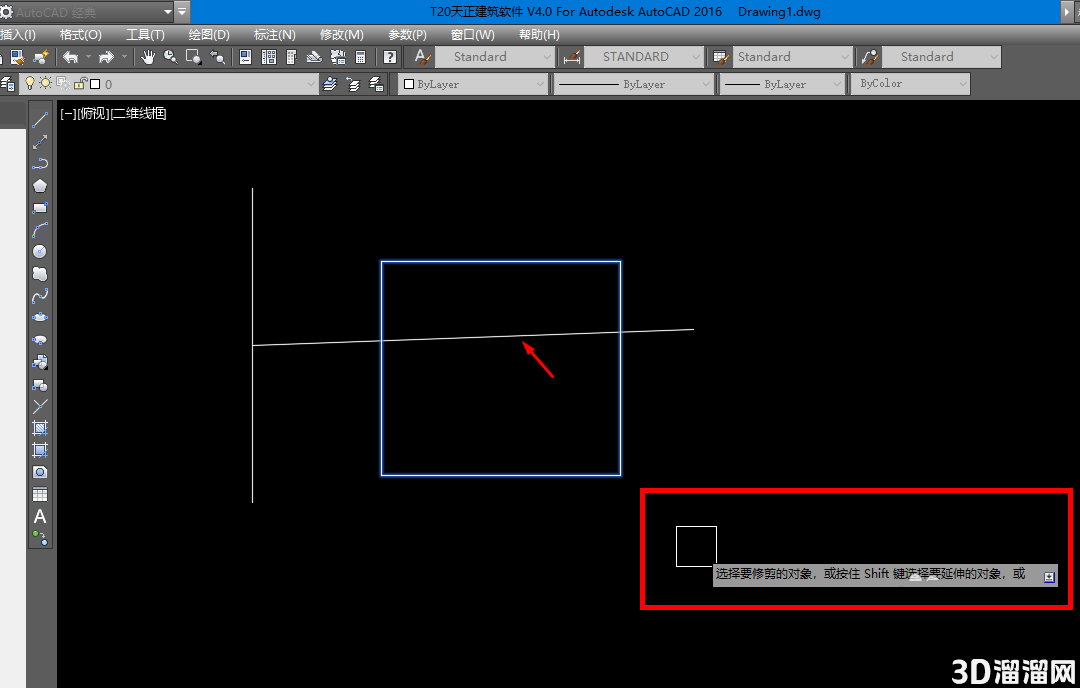Viewport: 1080px width, 688px height.
Task: Select the Multiline Text tool
Action: [x=40, y=517]
